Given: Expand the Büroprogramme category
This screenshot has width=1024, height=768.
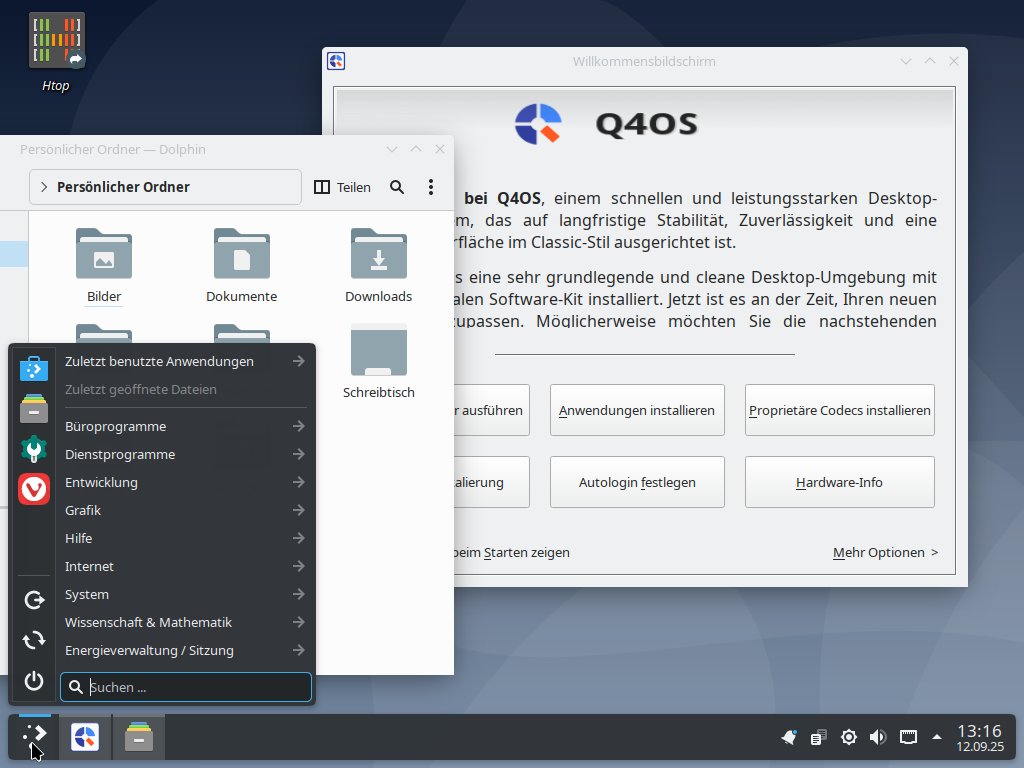Looking at the screenshot, I should point(185,426).
